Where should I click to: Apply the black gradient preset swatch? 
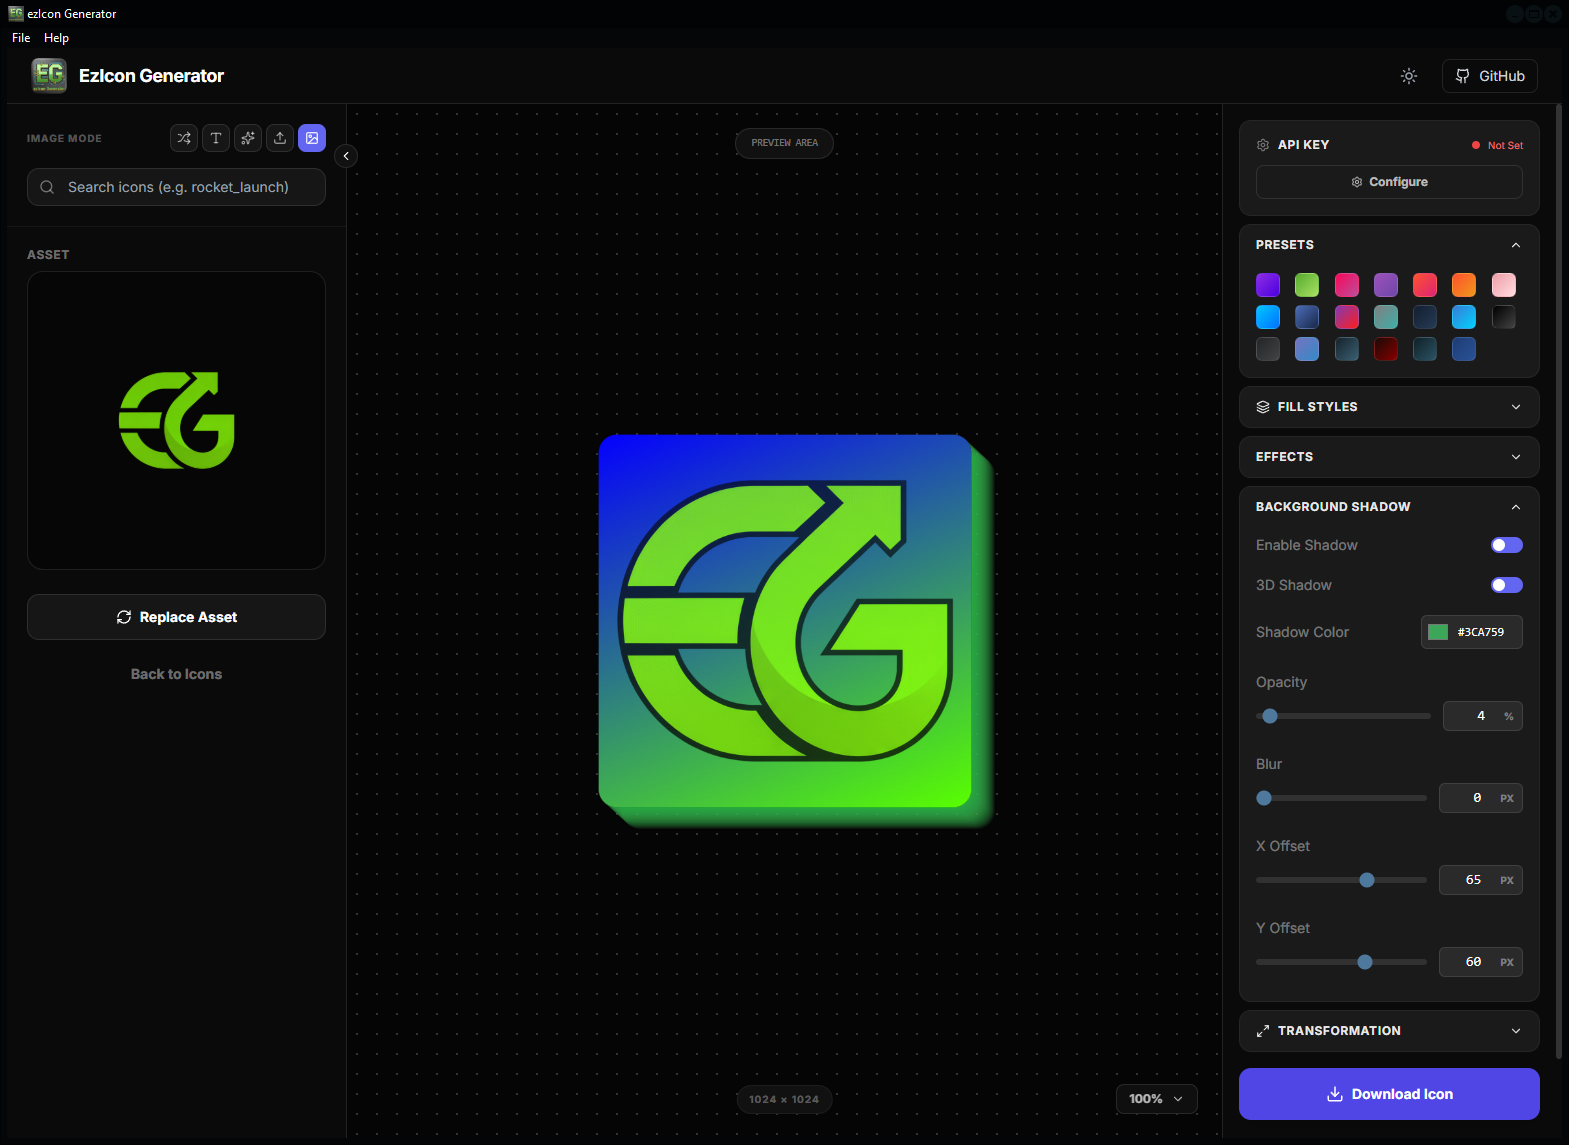click(x=1504, y=317)
